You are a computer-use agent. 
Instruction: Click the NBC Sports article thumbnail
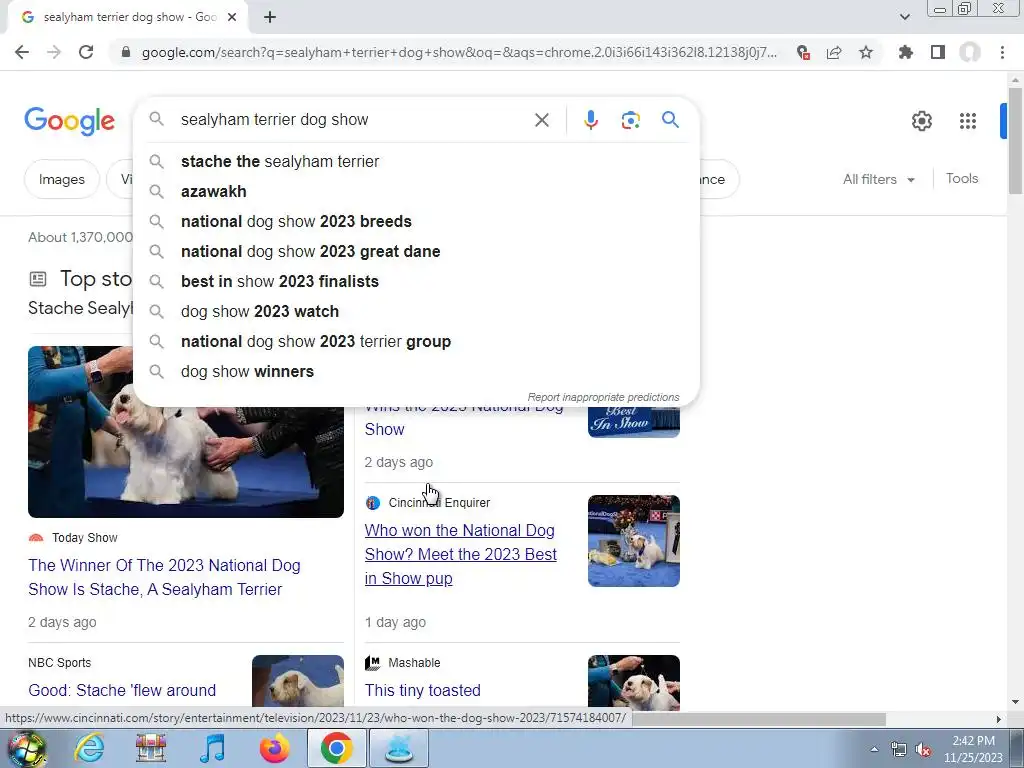coord(298,681)
